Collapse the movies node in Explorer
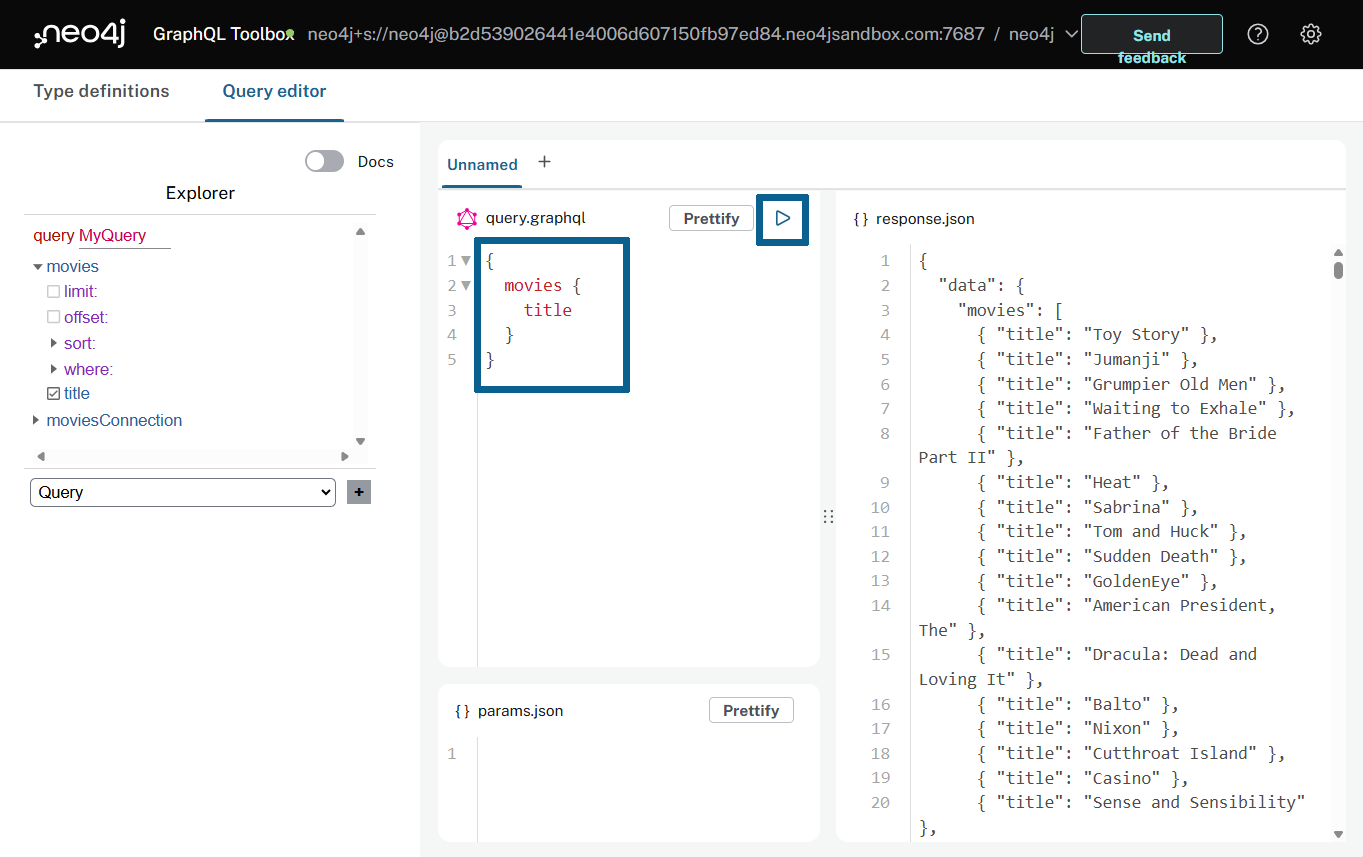This screenshot has height=857, width=1363. 38,267
